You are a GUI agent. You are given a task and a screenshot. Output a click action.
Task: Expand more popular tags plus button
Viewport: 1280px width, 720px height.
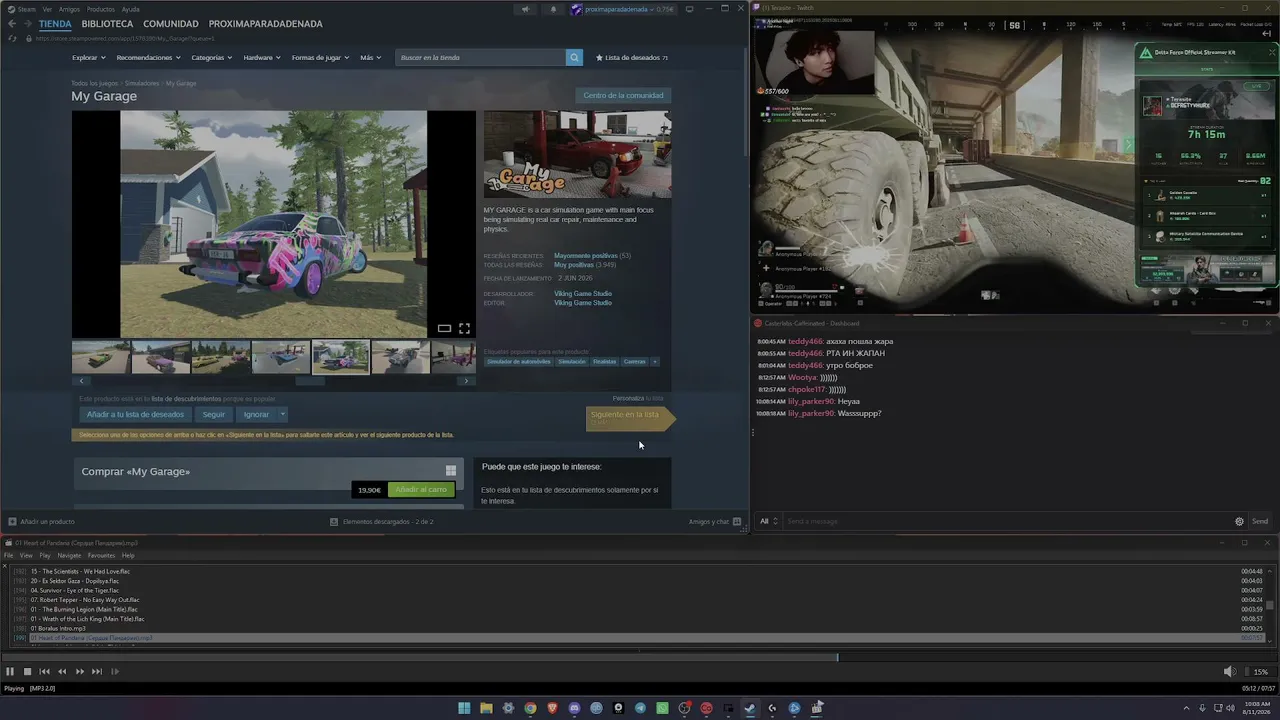(655, 362)
